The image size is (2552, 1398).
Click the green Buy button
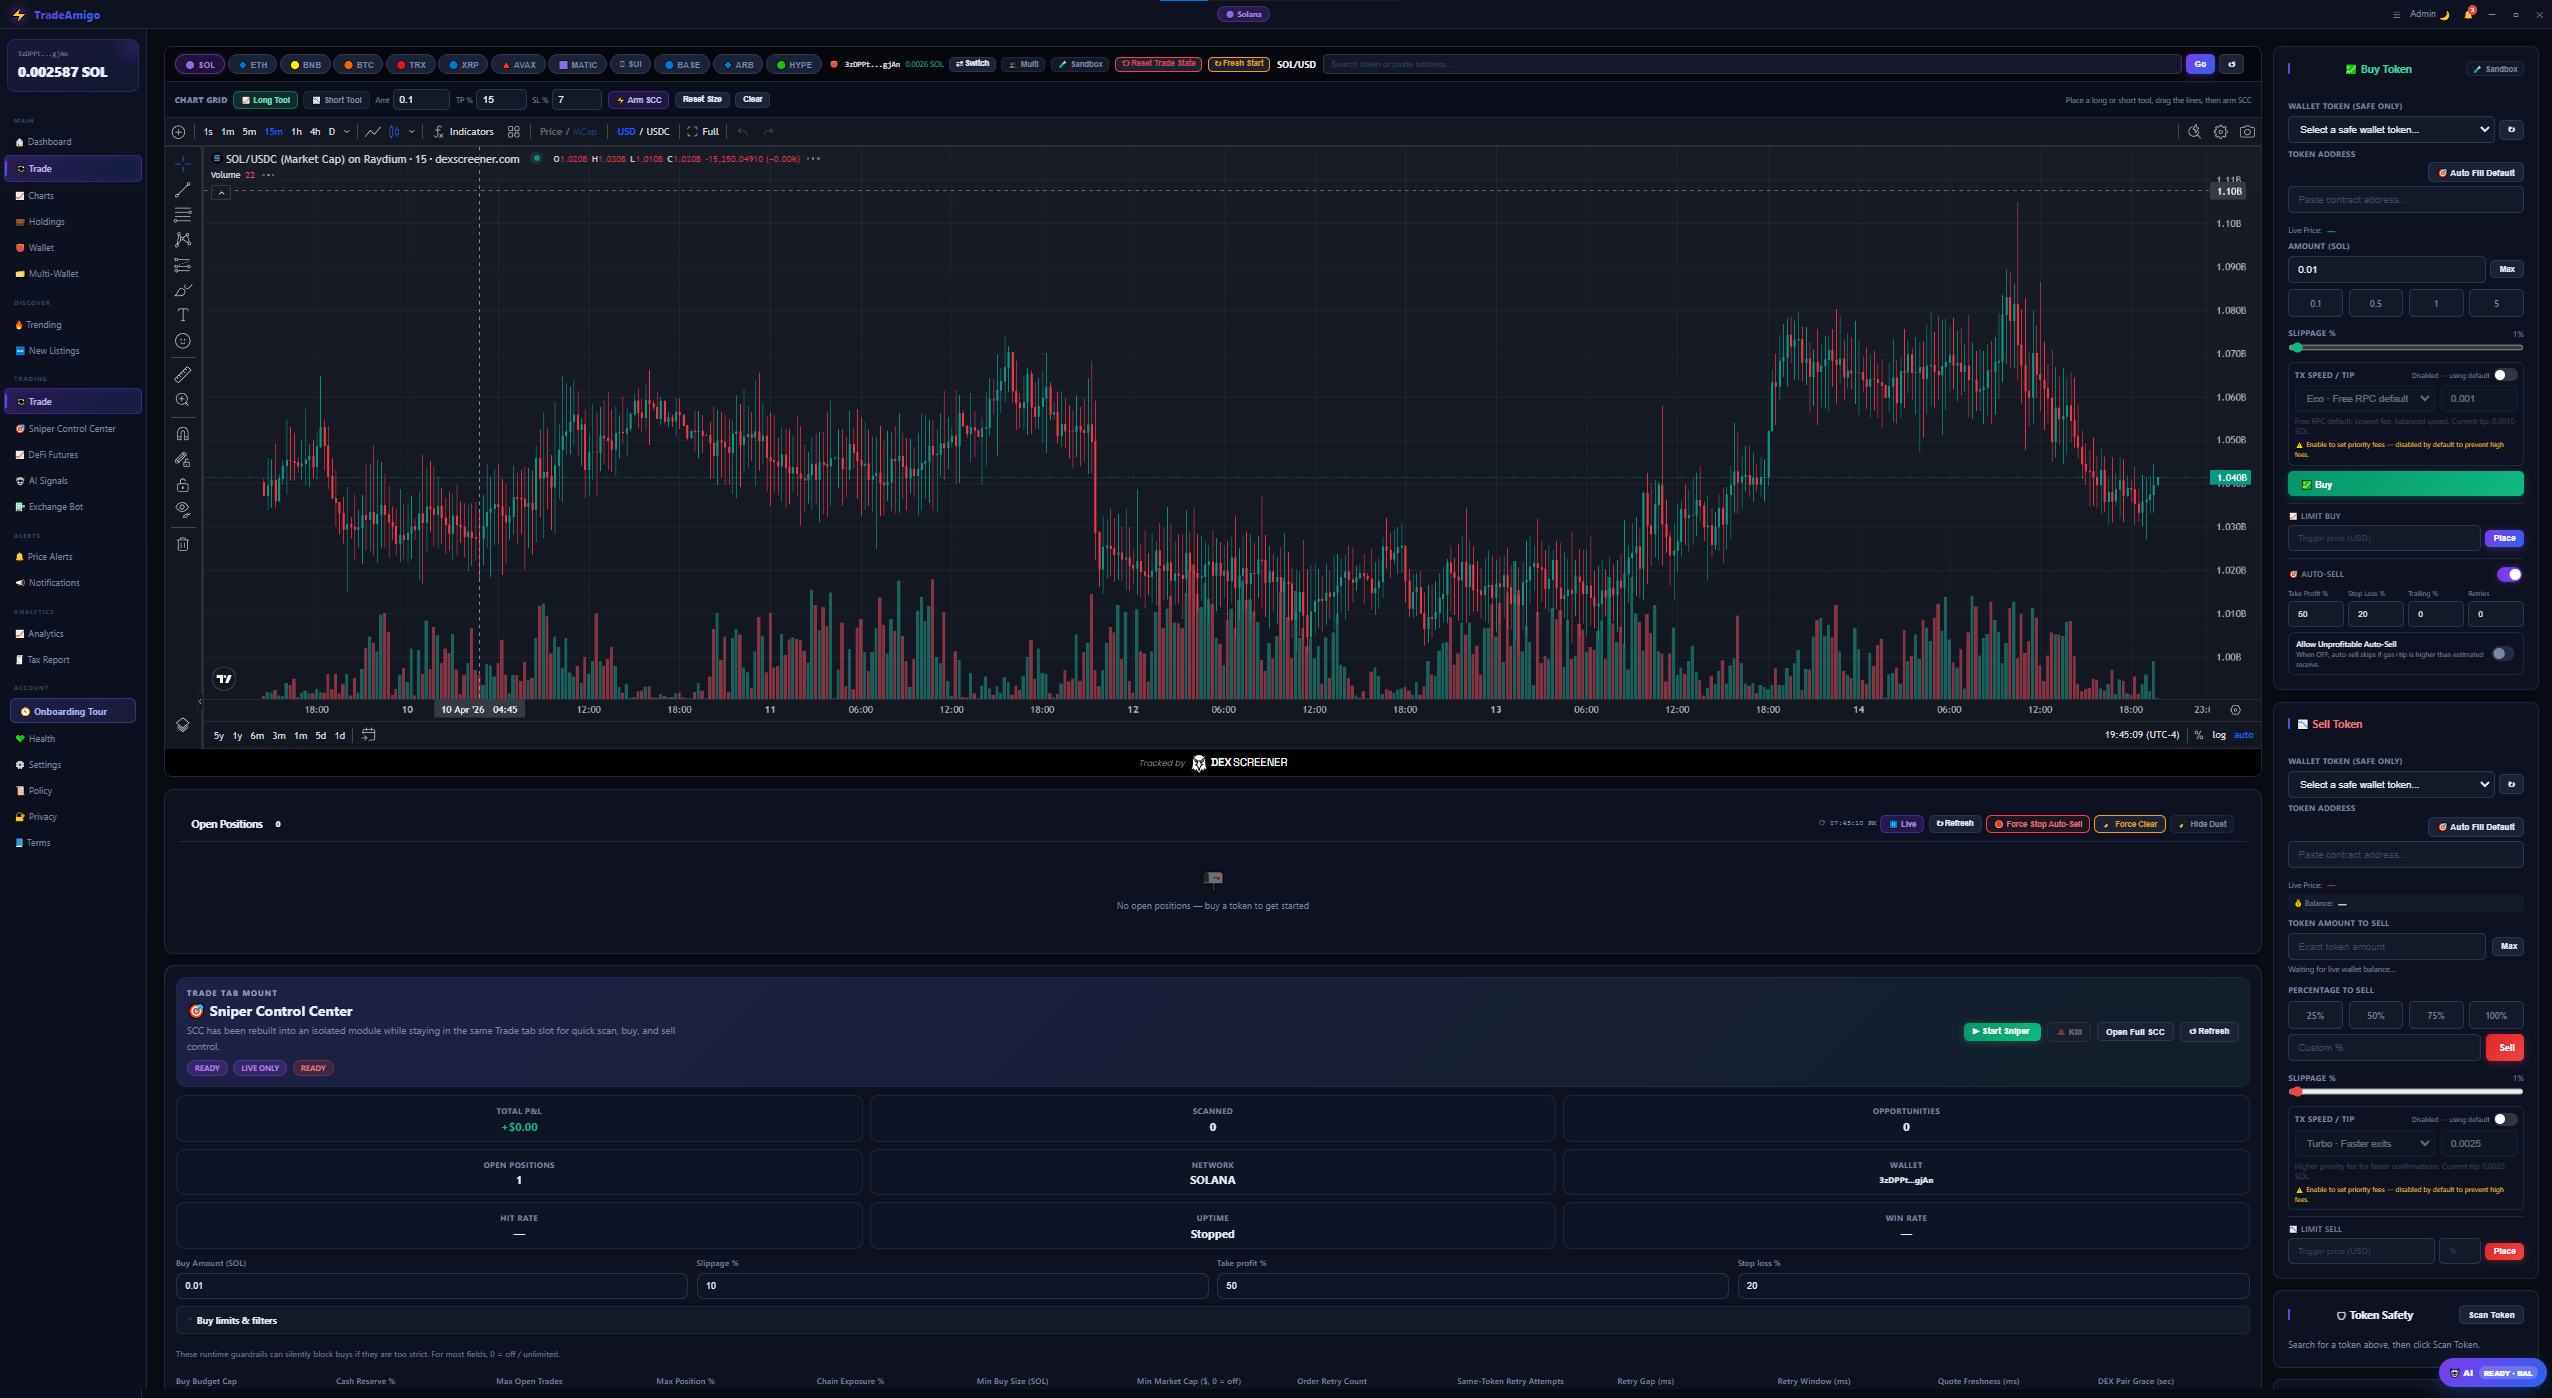point(2404,484)
